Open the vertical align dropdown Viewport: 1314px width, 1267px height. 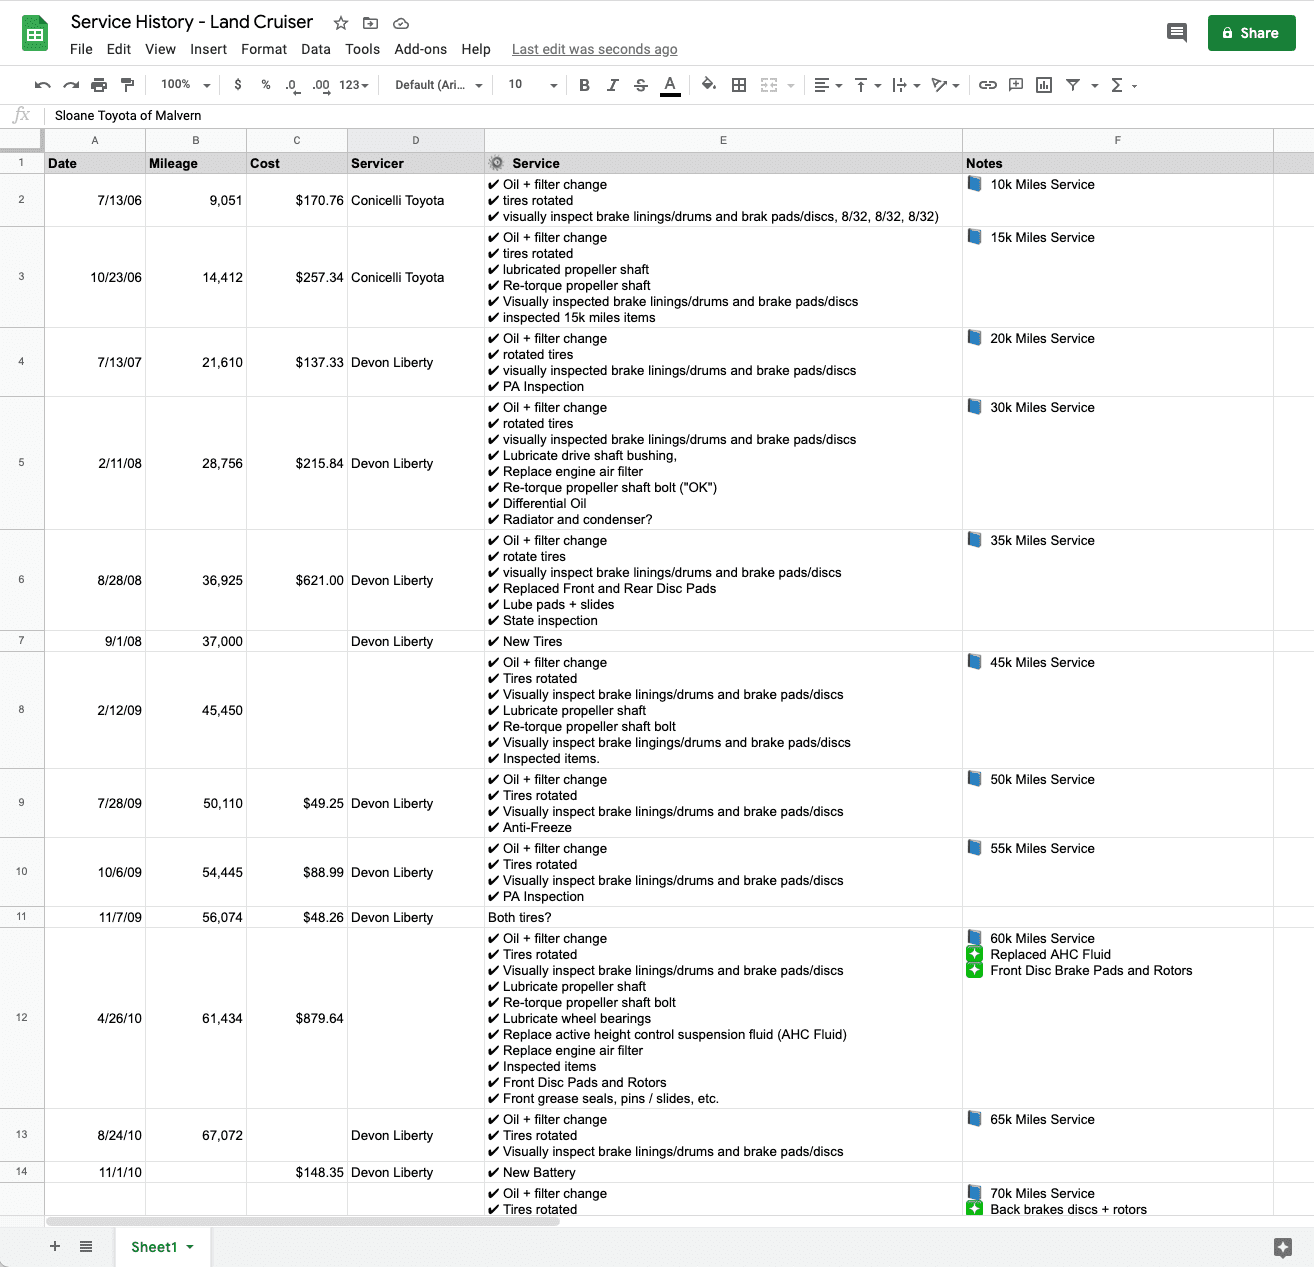[x=867, y=85]
